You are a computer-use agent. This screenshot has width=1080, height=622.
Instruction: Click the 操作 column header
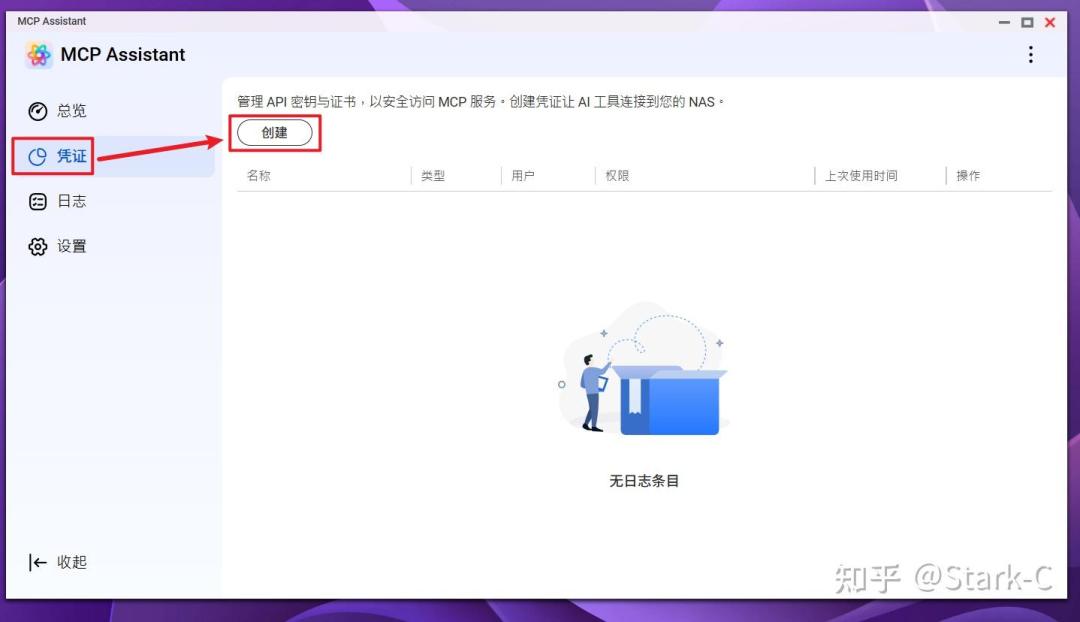pyautogui.click(x=968, y=176)
